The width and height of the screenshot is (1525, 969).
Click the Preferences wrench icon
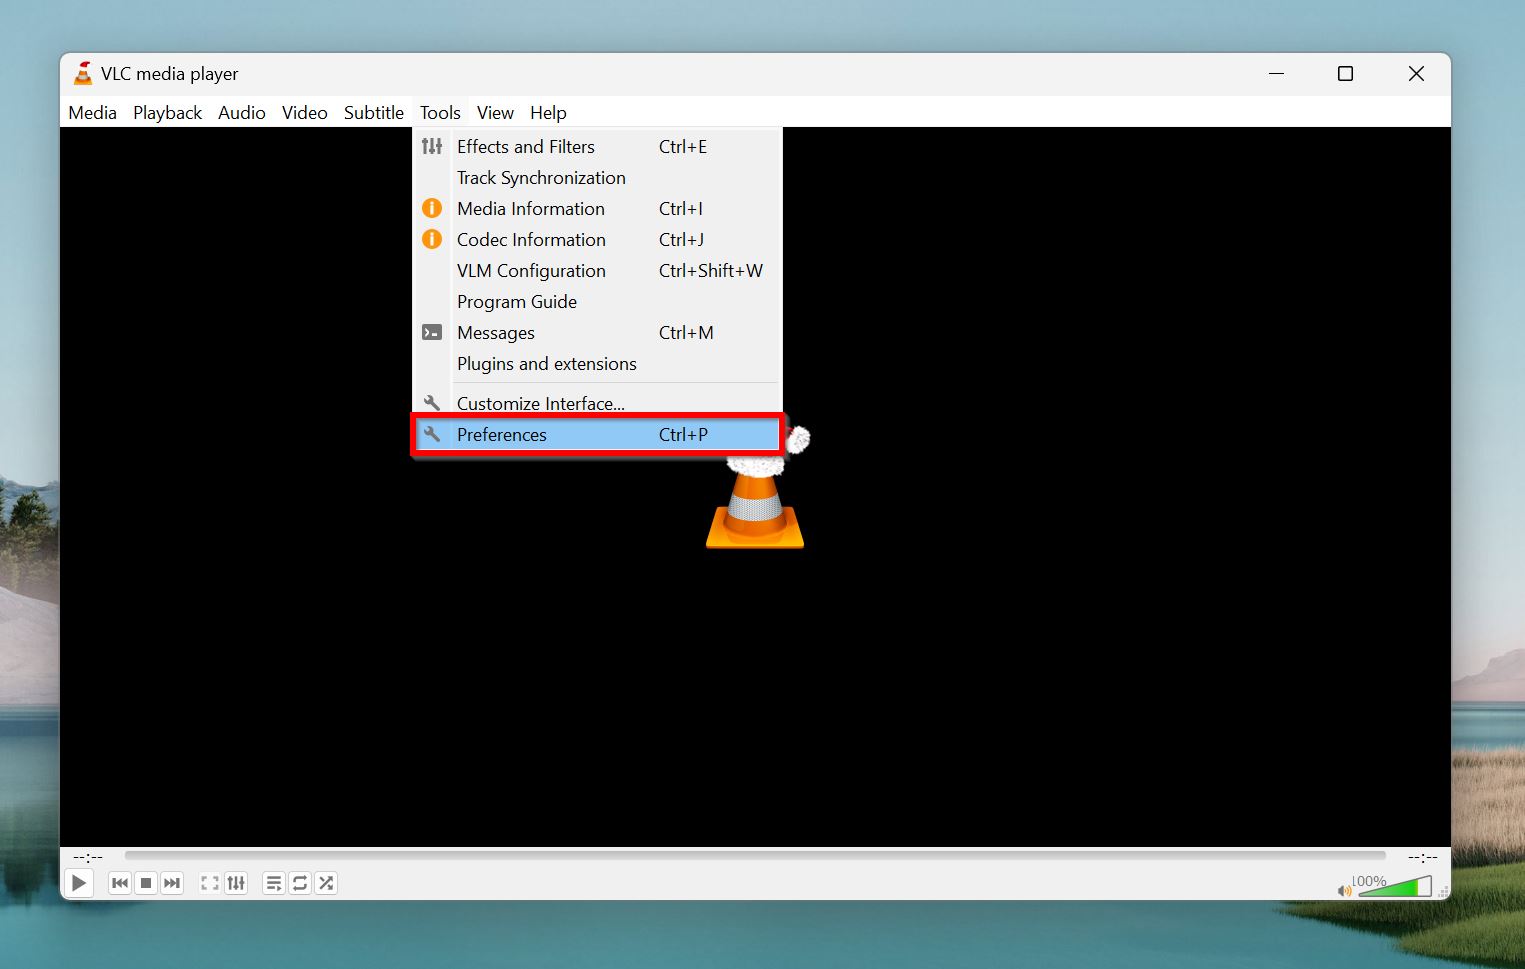[x=432, y=434]
